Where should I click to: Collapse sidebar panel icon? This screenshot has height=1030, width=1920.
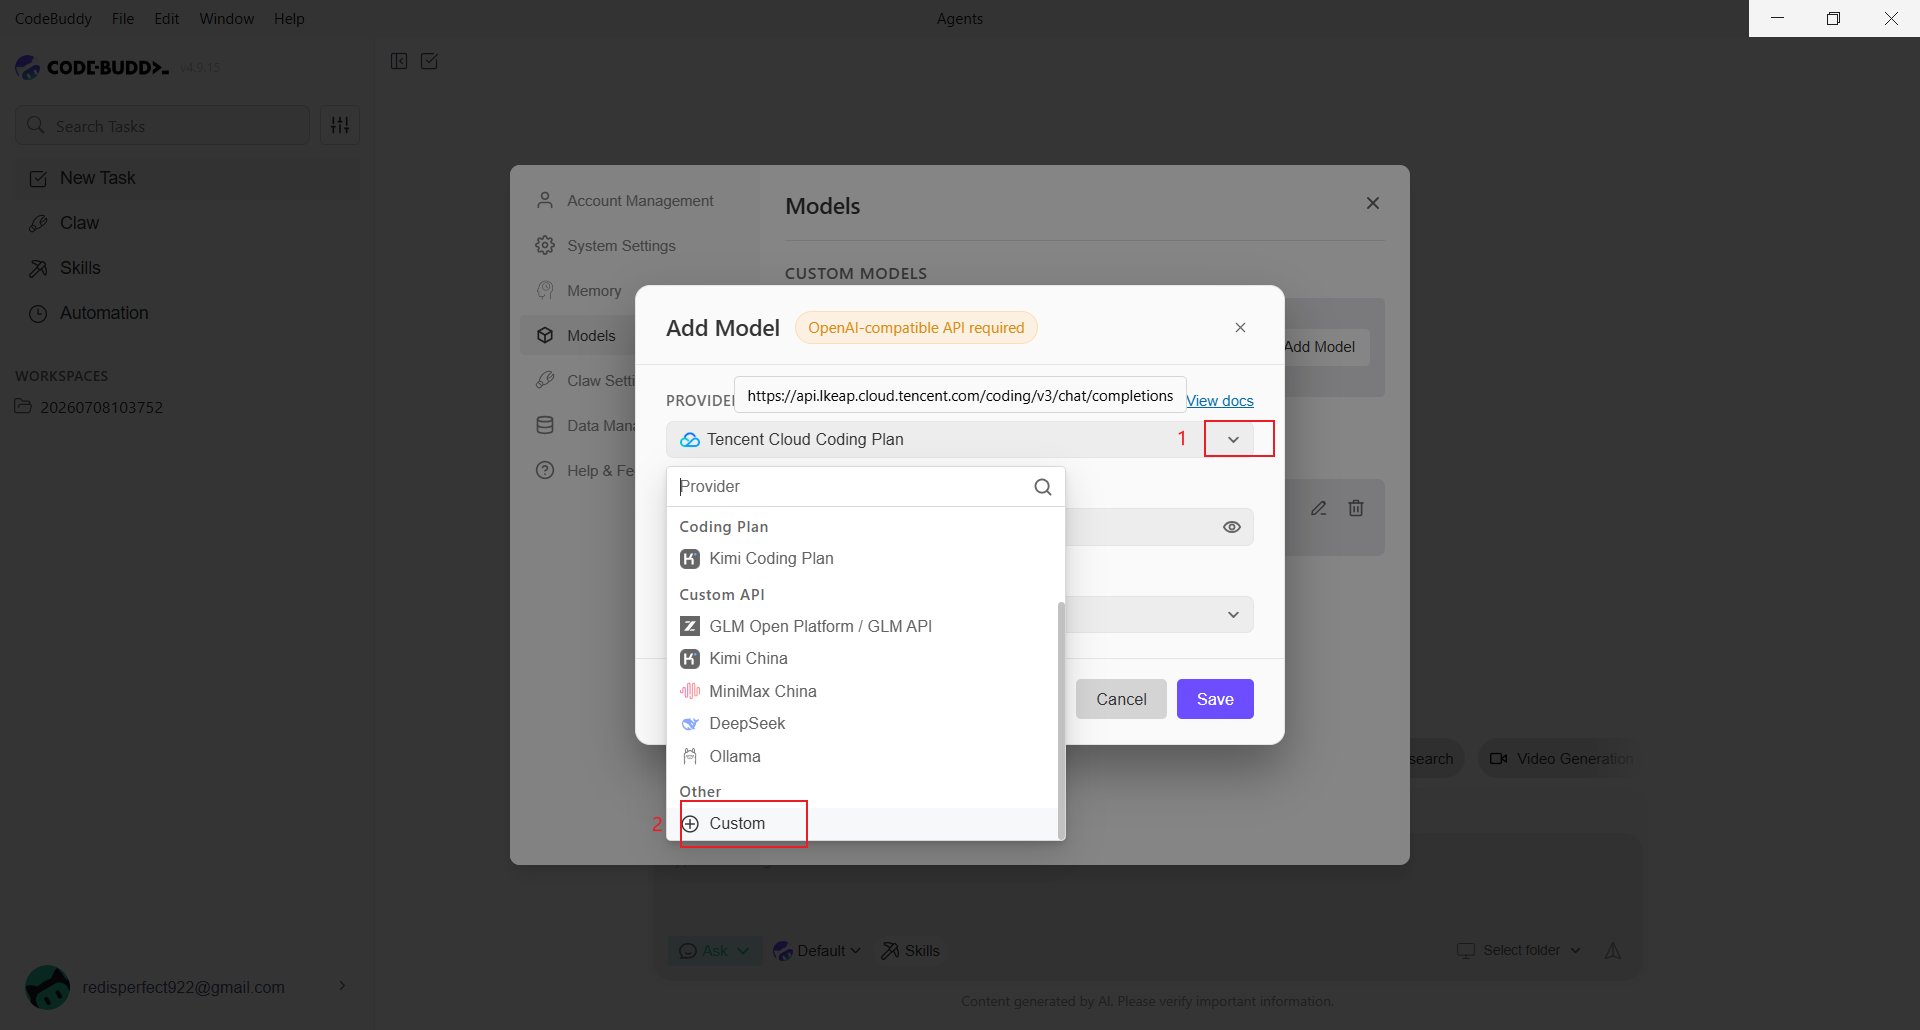point(399,61)
